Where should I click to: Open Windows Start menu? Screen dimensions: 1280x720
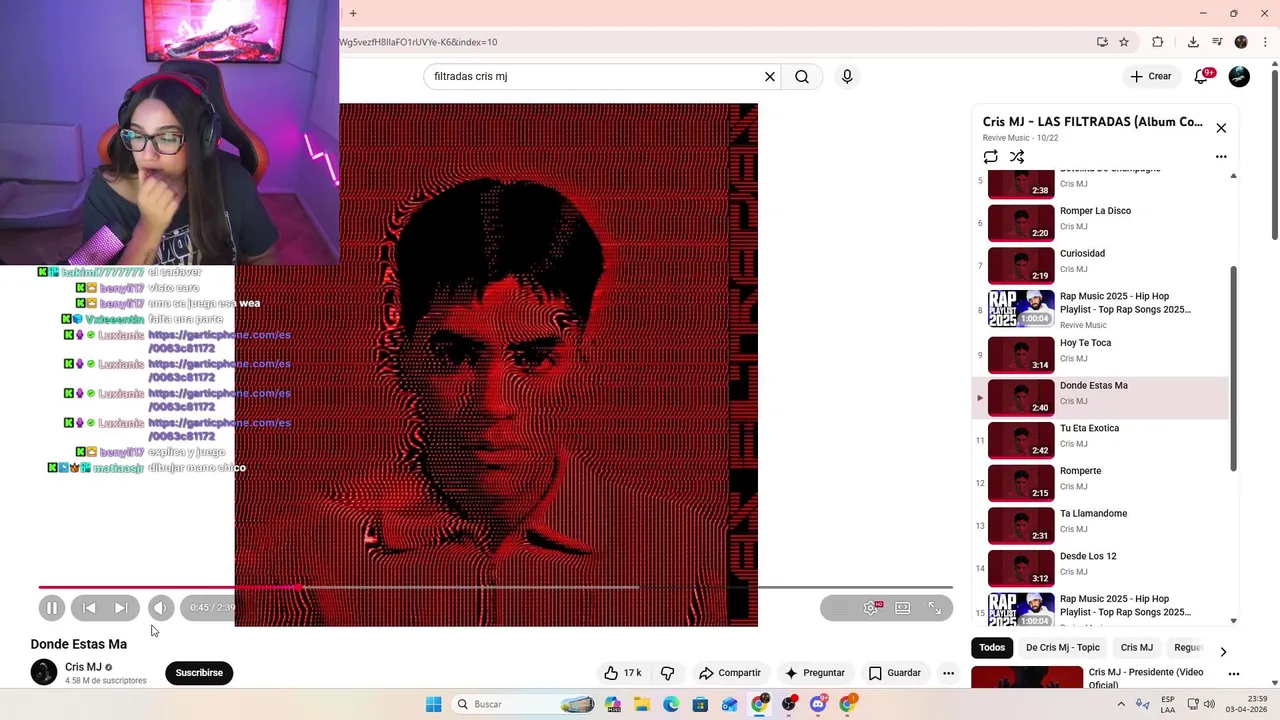(433, 704)
